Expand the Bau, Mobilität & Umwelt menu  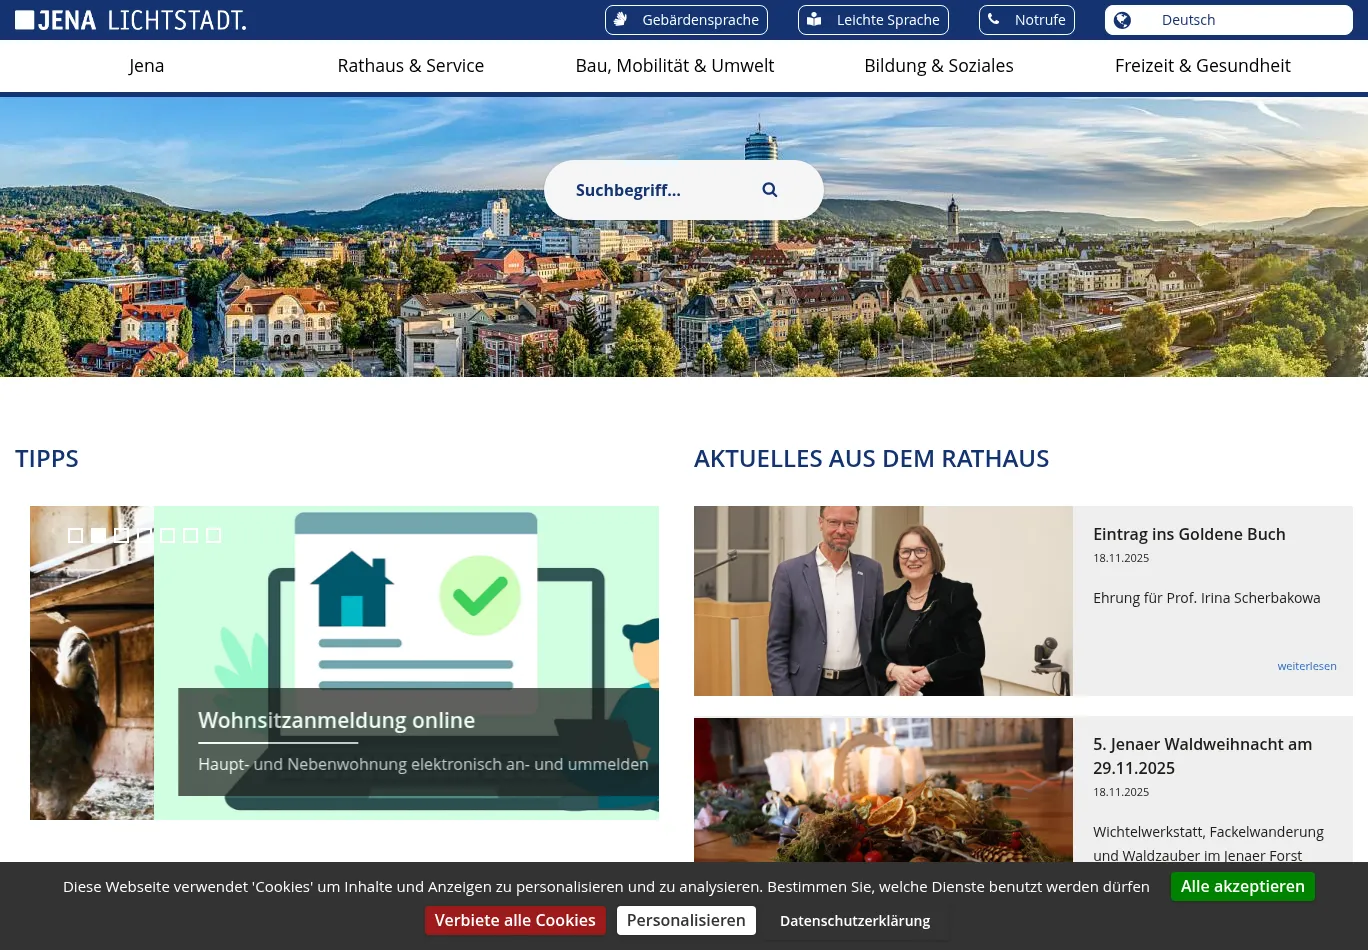(x=674, y=66)
